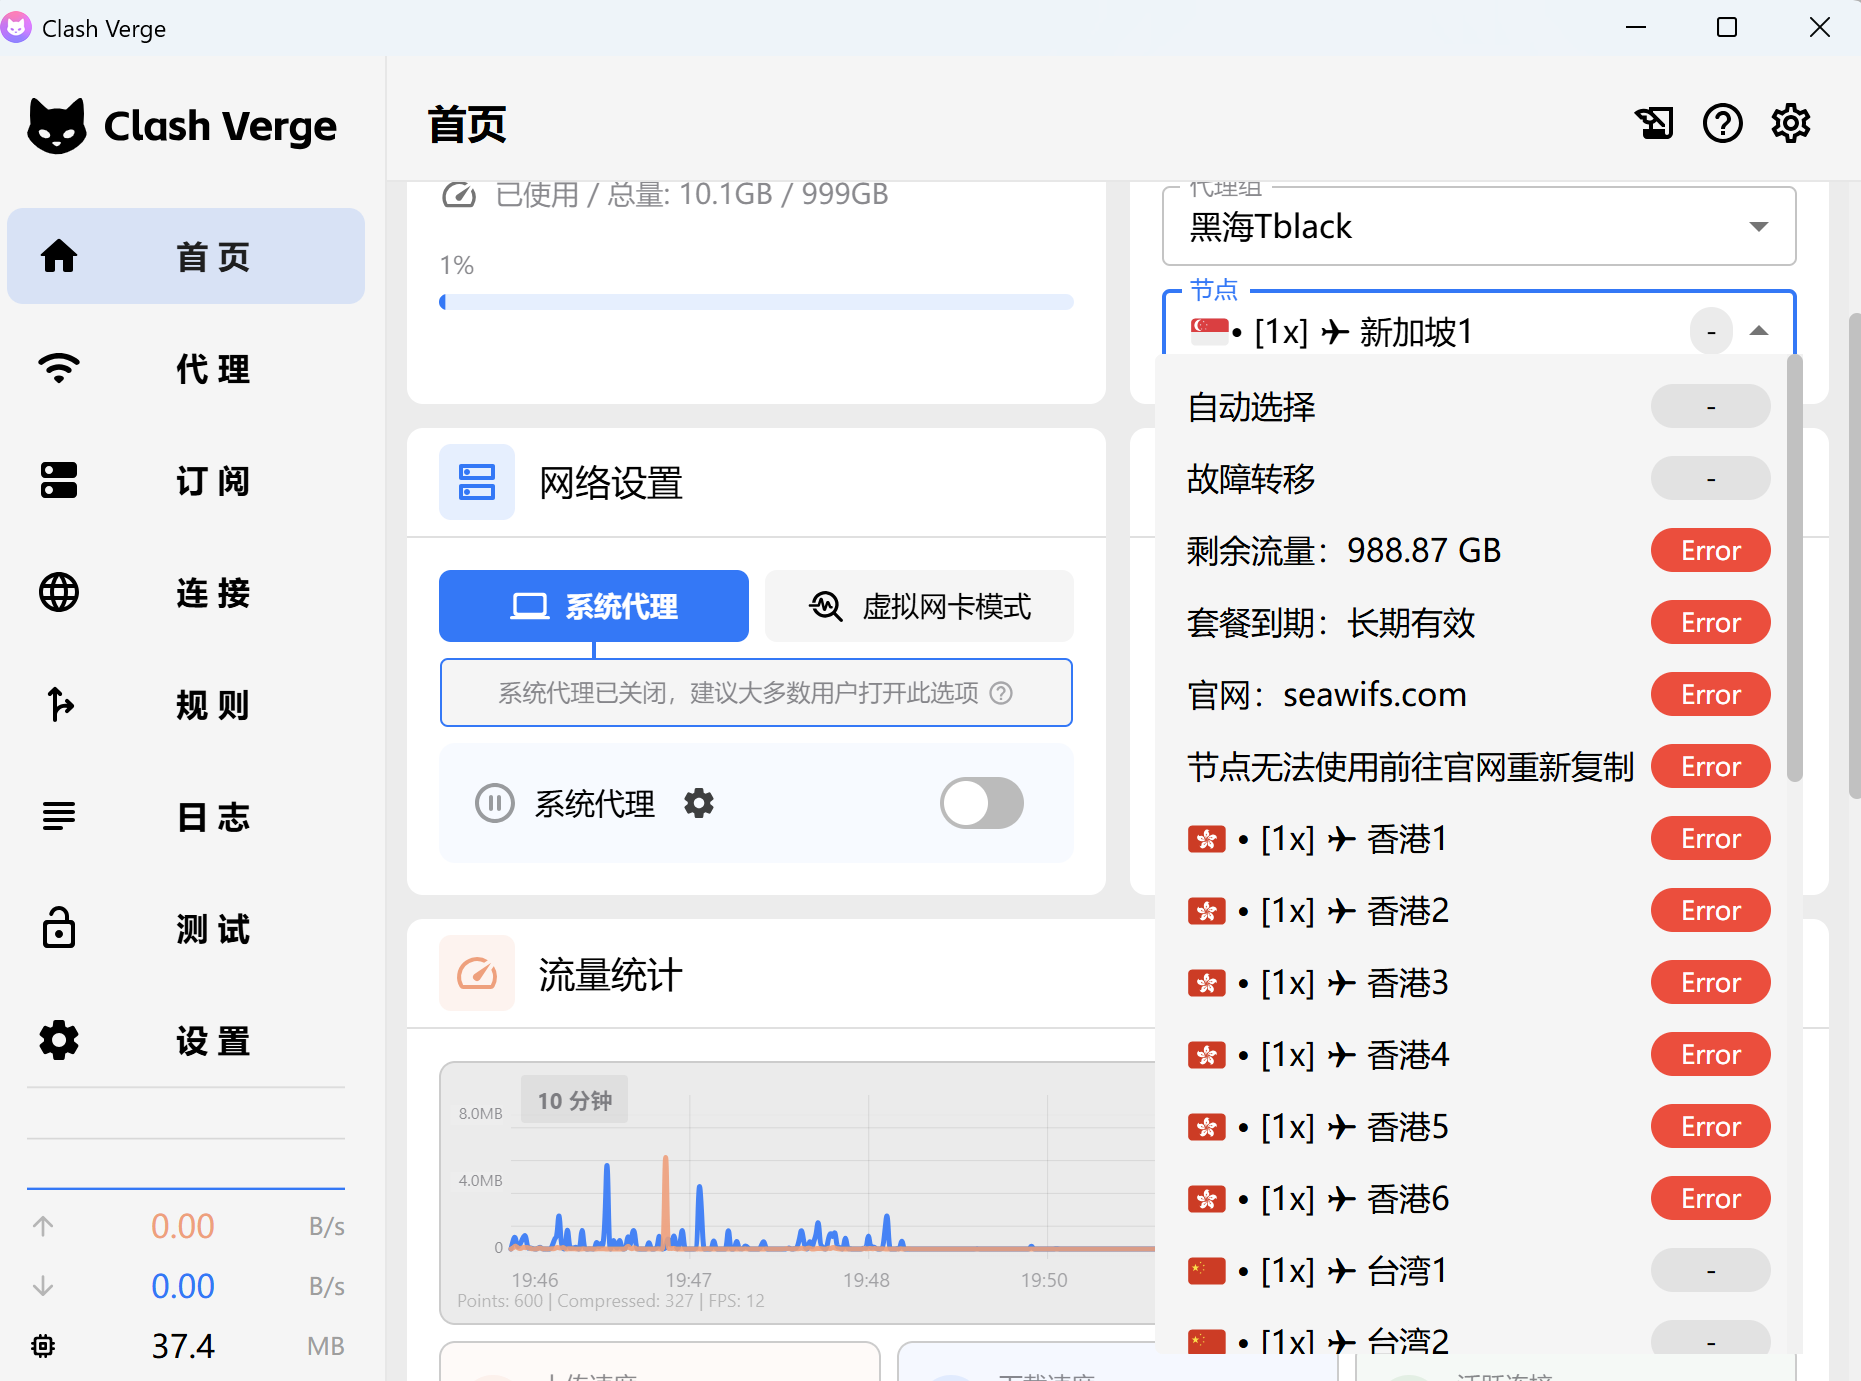This screenshot has width=1861, height=1381.
Task: Select the 香港1 node option
Action: (1405, 839)
